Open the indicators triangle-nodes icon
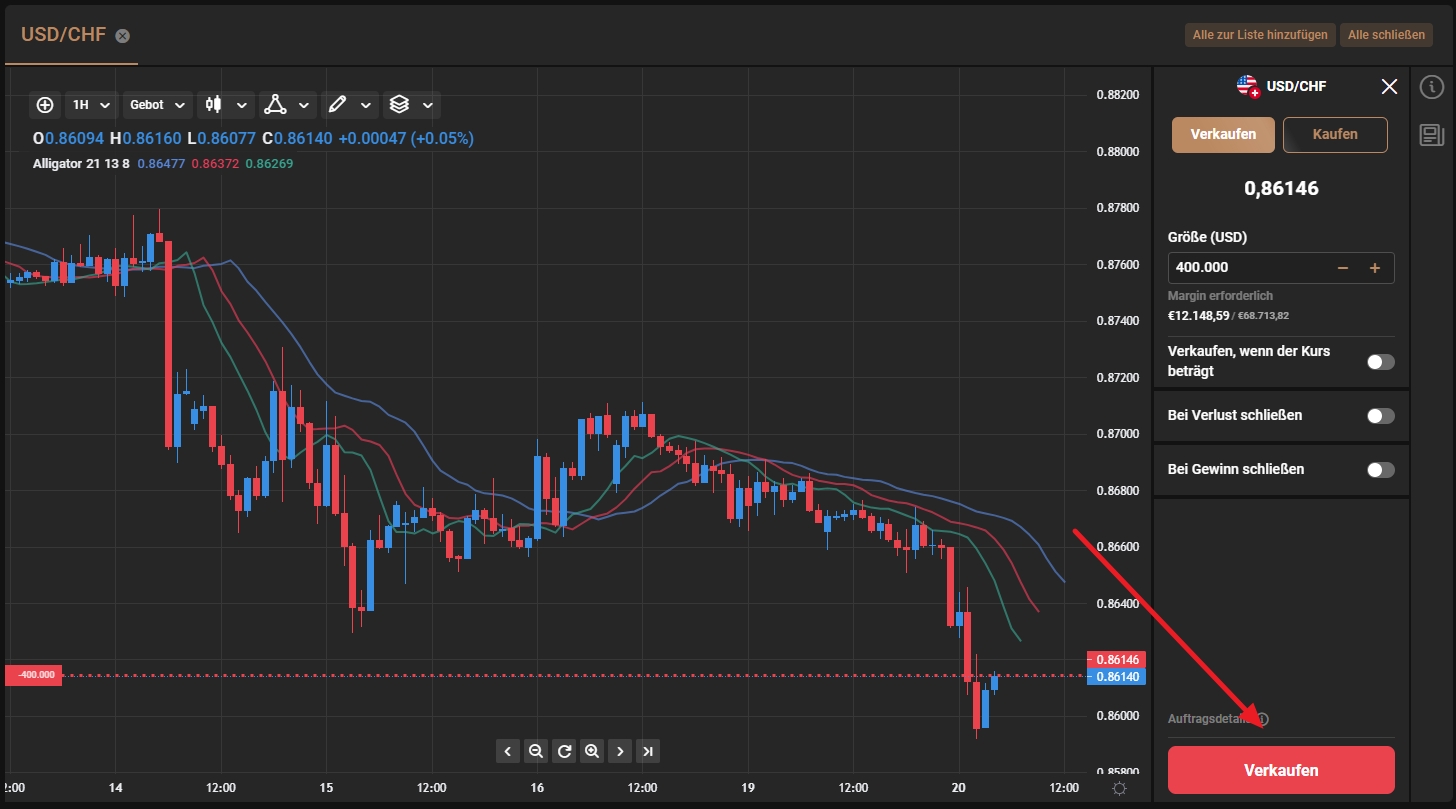Image resolution: width=1456 pixels, height=809 pixels. pos(274,104)
